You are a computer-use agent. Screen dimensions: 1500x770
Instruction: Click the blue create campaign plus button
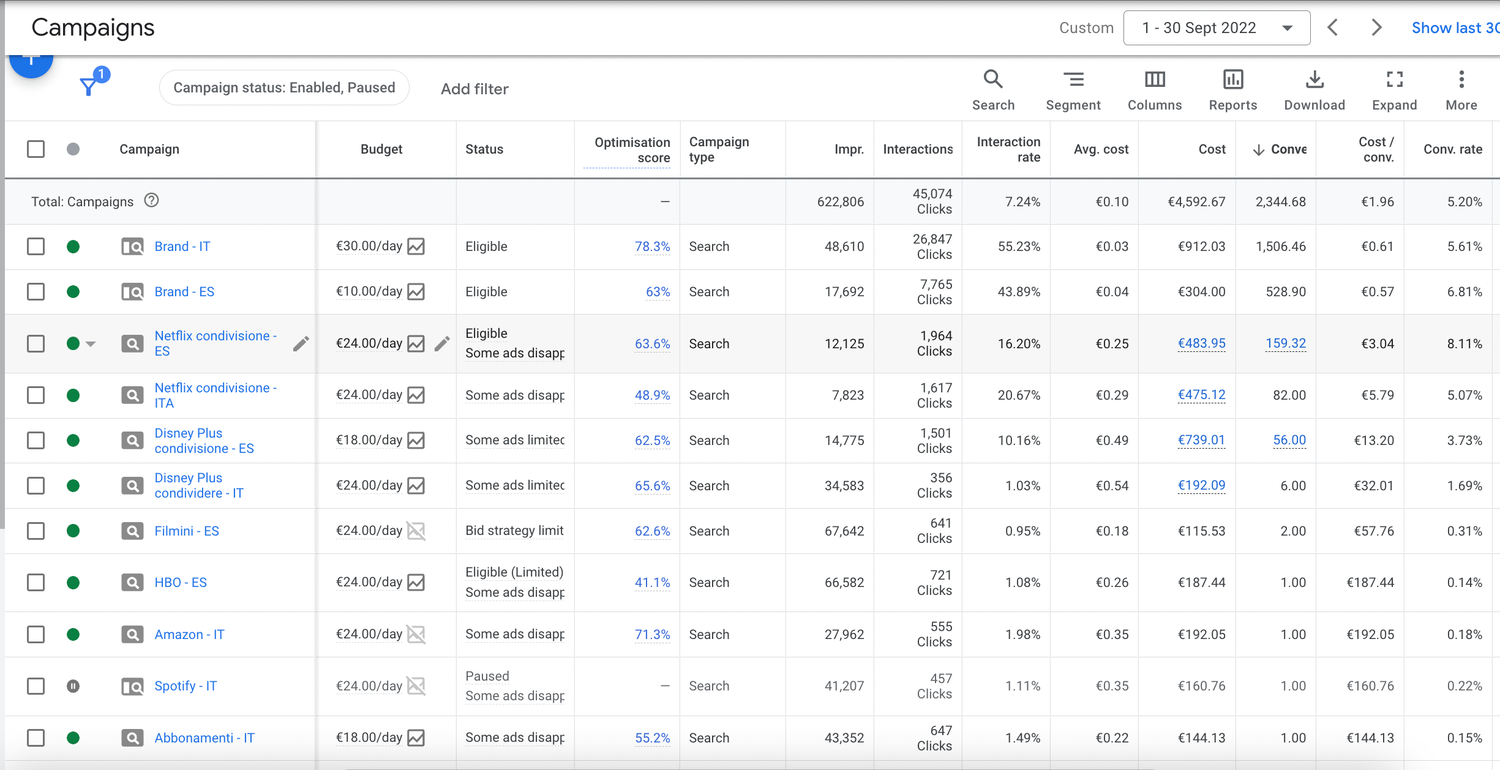tap(31, 64)
